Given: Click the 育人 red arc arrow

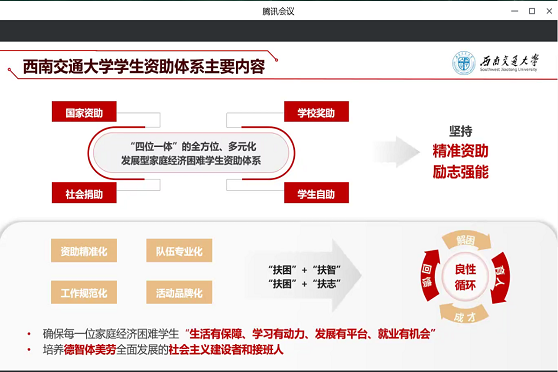Looking at the screenshot, I should 500,278.
